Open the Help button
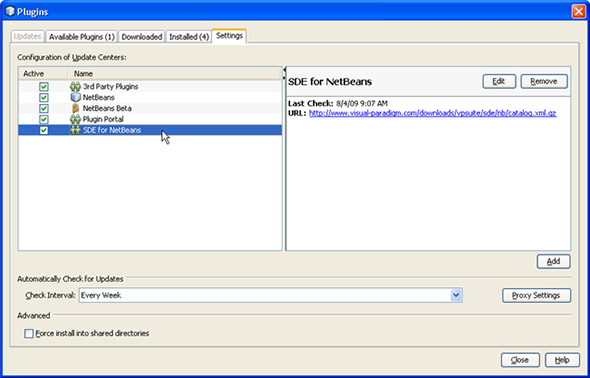590x378 pixels. [562, 360]
